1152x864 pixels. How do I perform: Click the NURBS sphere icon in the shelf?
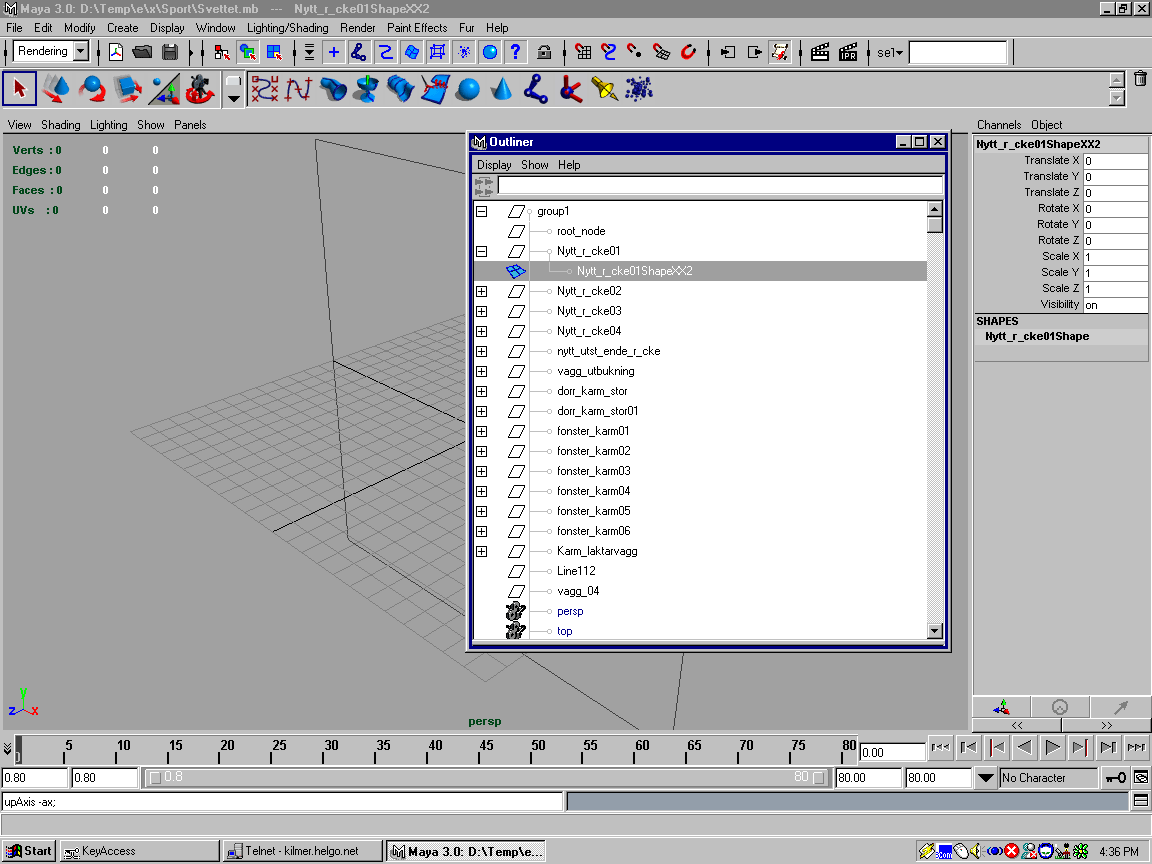coord(467,90)
